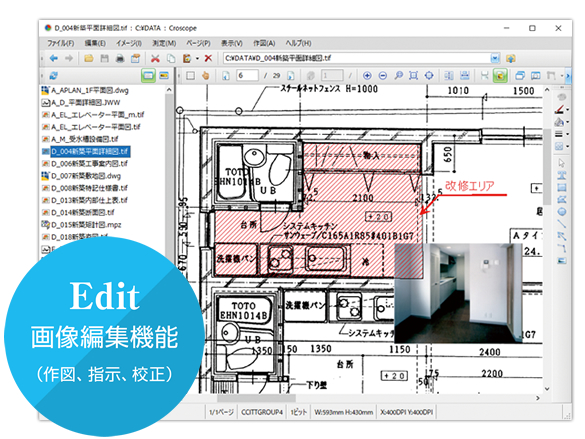This screenshot has width=585, height=439.
Task: Click the crosshair target view icon
Action: tap(429, 76)
